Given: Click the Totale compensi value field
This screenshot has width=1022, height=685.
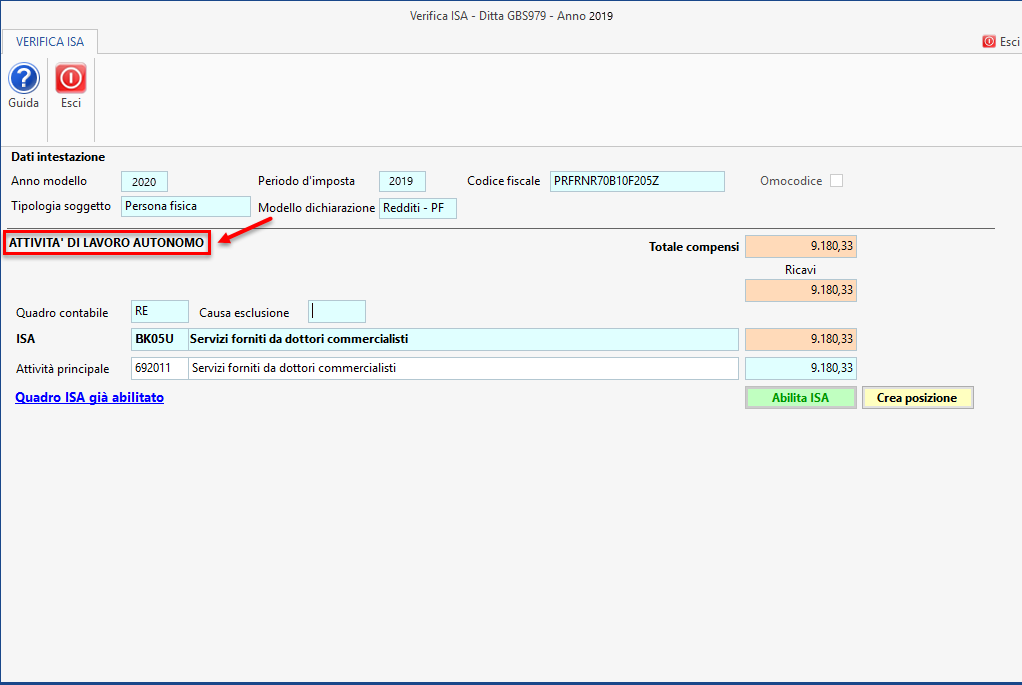Looking at the screenshot, I should tap(800, 246).
